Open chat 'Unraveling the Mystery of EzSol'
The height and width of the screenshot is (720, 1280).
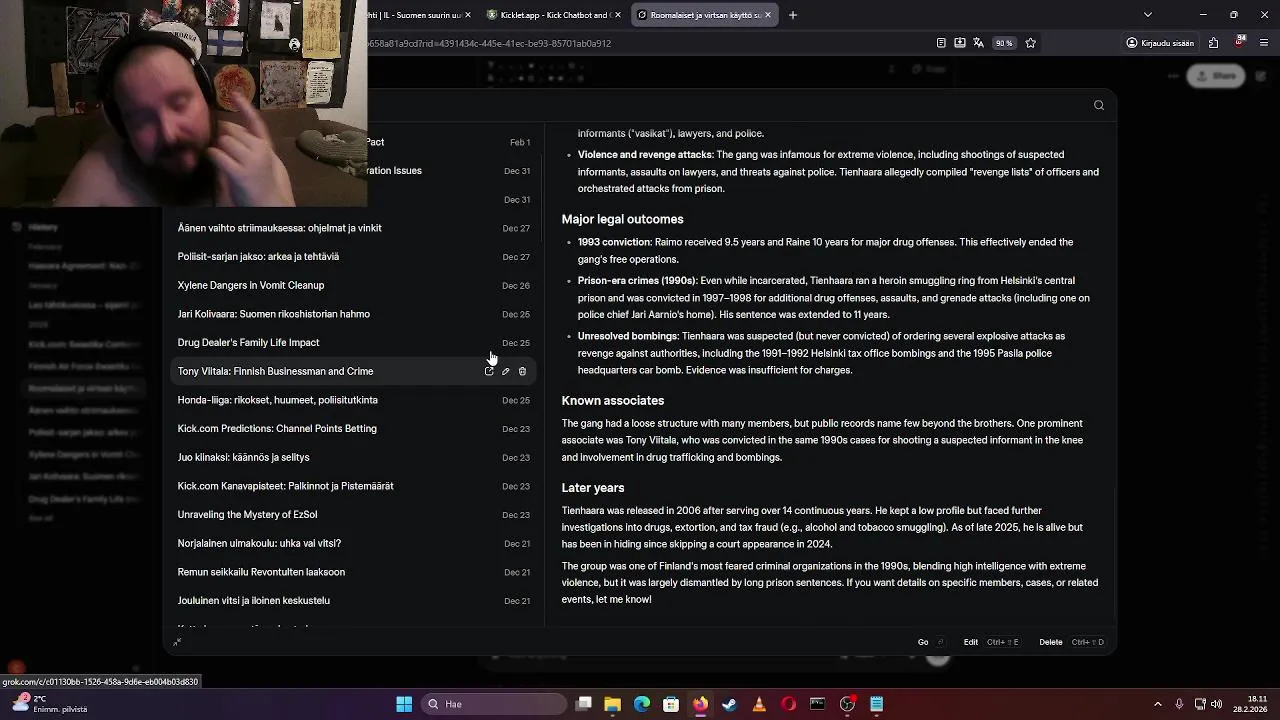tap(354, 515)
